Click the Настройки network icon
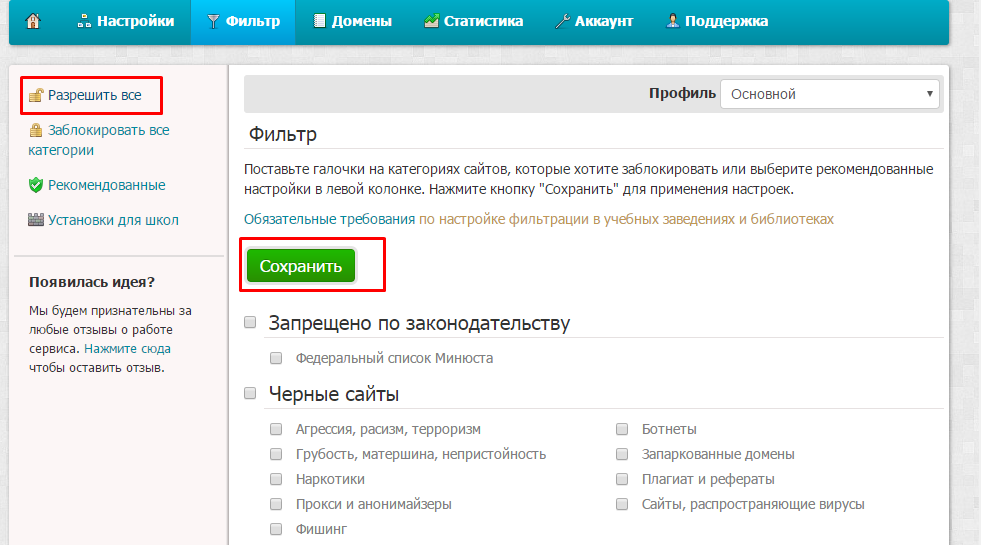Image resolution: width=981 pixels, height=545 pixels. point(84,21)
